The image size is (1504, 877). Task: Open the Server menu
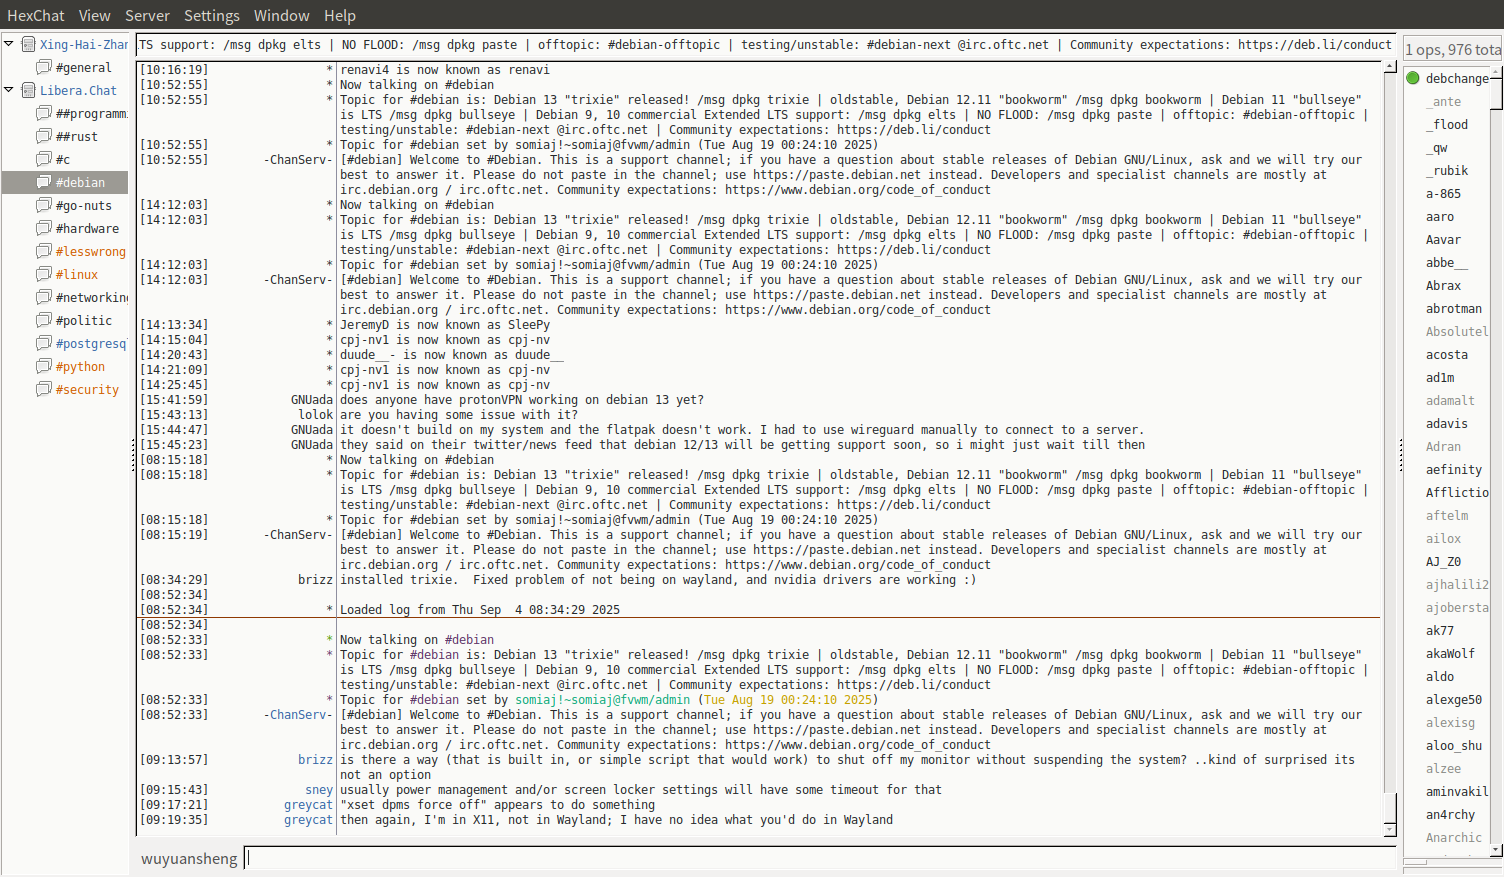(147, 15)
